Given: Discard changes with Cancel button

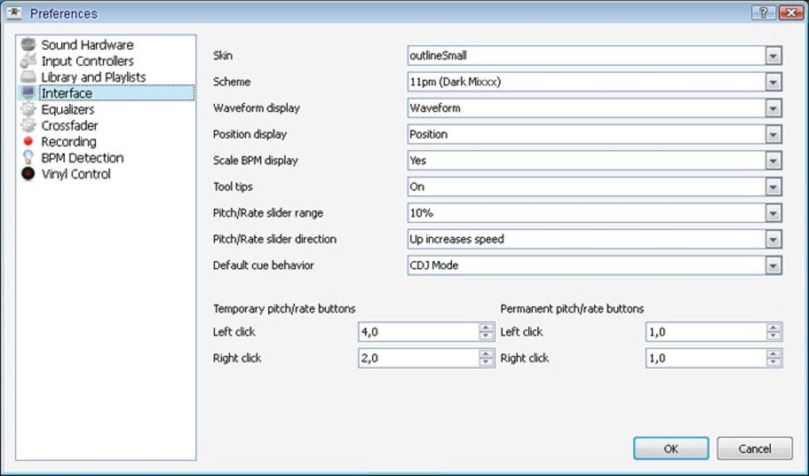Looking at the screenshot, I should [x=754, y=449].
